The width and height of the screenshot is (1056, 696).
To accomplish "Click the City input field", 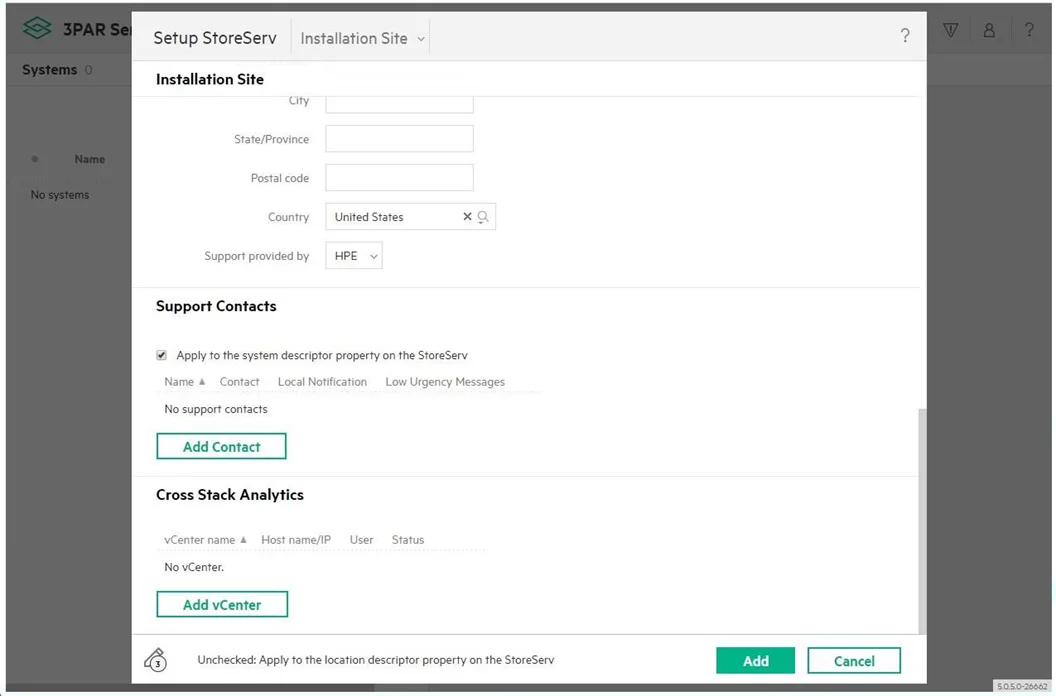I will [x=399, y=104].
